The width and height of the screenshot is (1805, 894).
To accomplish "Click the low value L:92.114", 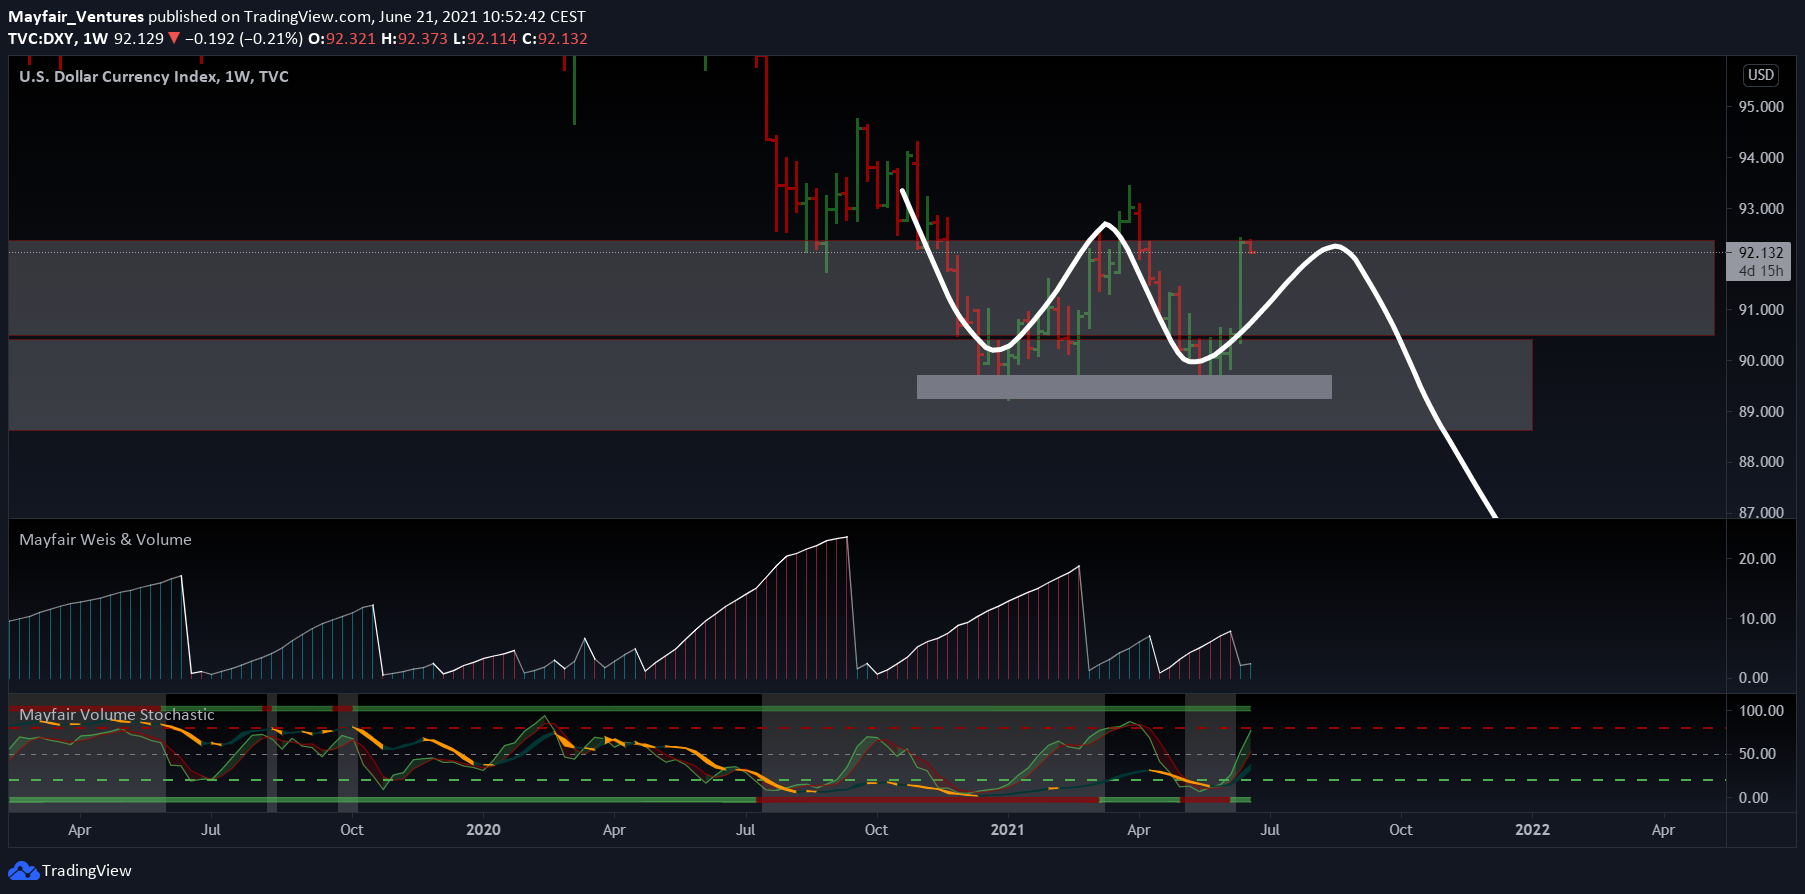I will tap(485, 39).
